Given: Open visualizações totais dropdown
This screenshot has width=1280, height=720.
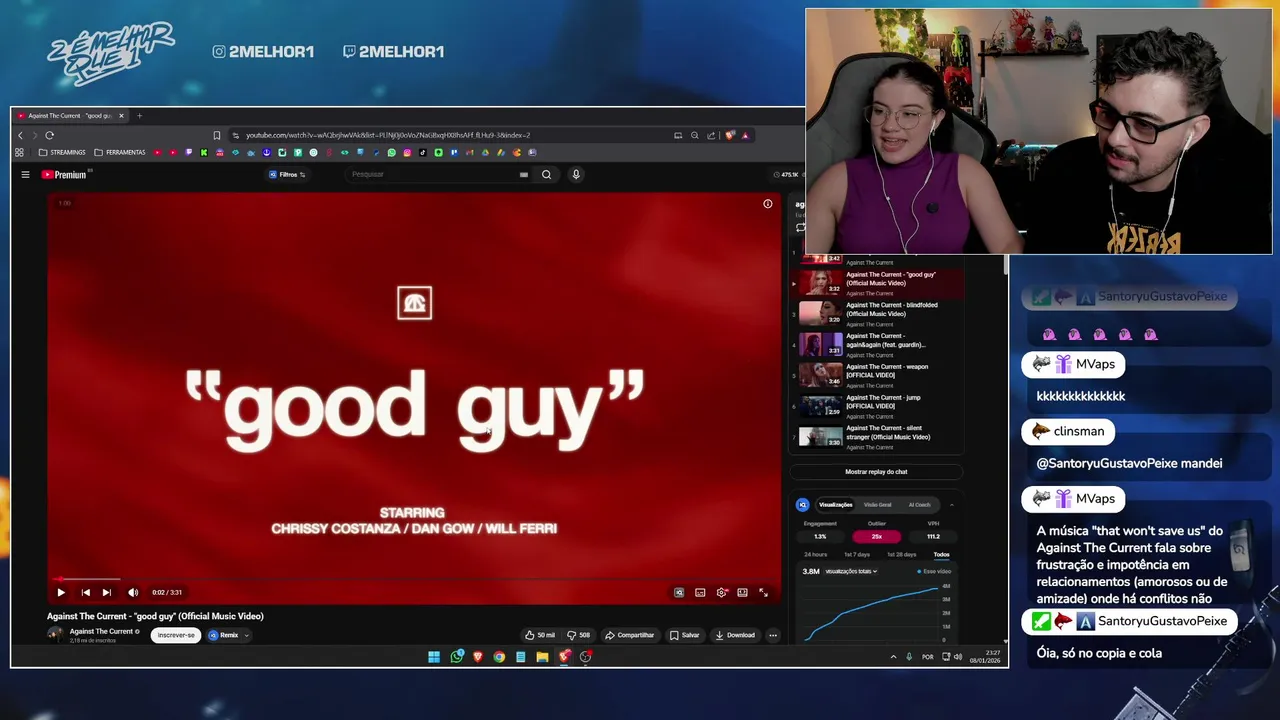Looking at the screenshot, I should click(851, 571).
